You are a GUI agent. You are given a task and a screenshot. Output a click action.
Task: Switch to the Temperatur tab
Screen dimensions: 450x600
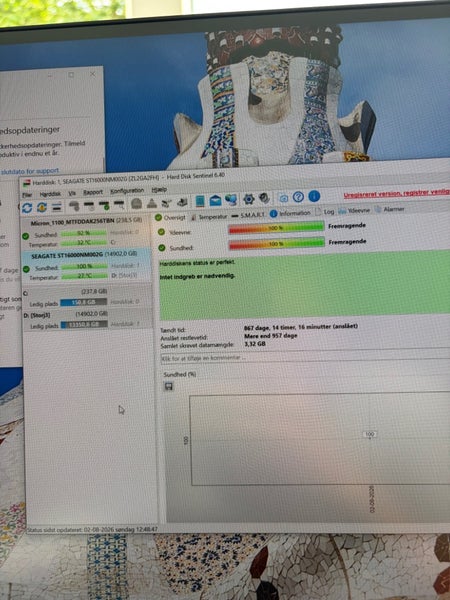(x=209, y=217)
